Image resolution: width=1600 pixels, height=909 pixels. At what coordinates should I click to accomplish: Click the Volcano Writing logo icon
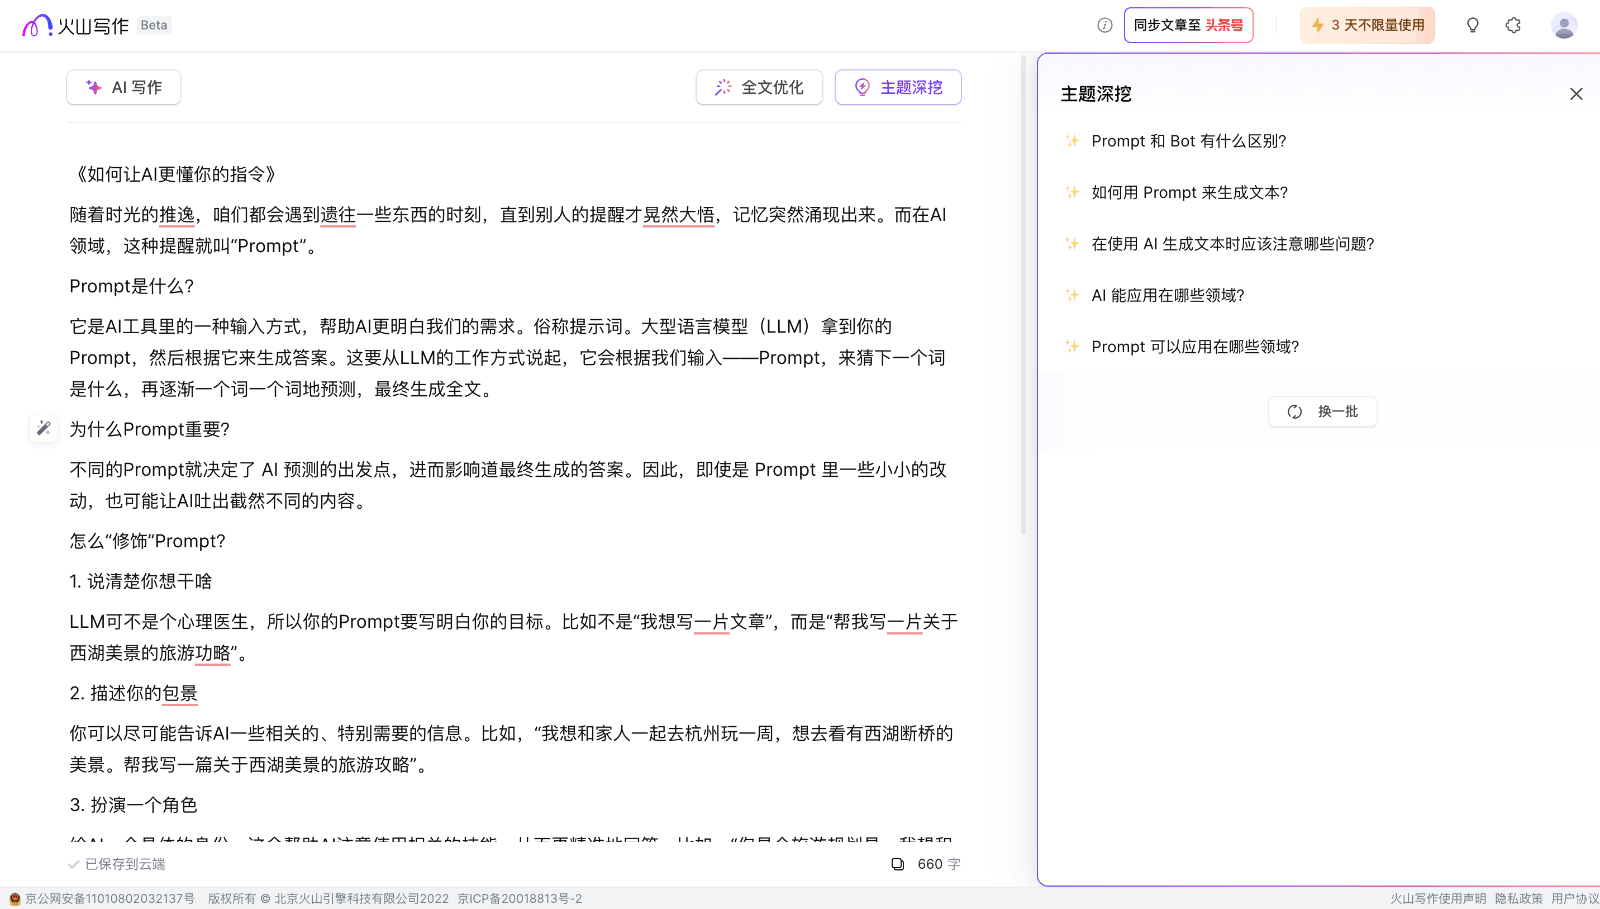pos(37,25)
